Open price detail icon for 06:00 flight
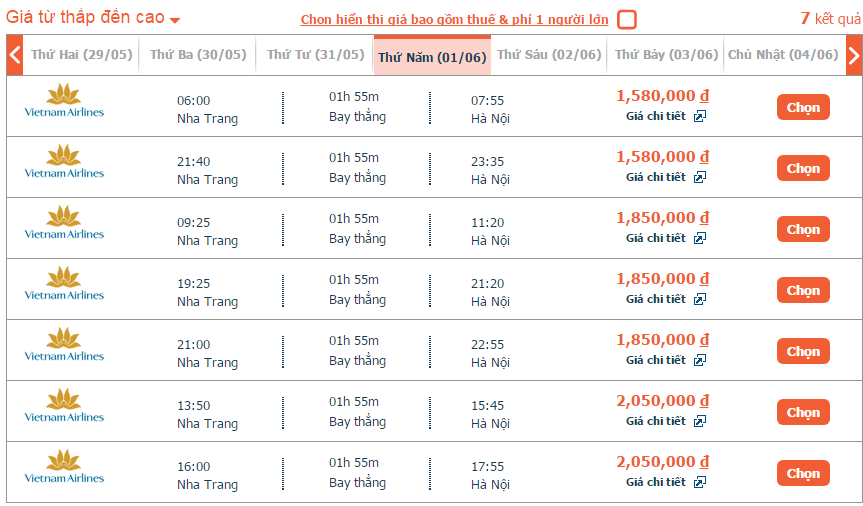Image resolution: width=863 pixels, height=506 pixels. point(700,116)
